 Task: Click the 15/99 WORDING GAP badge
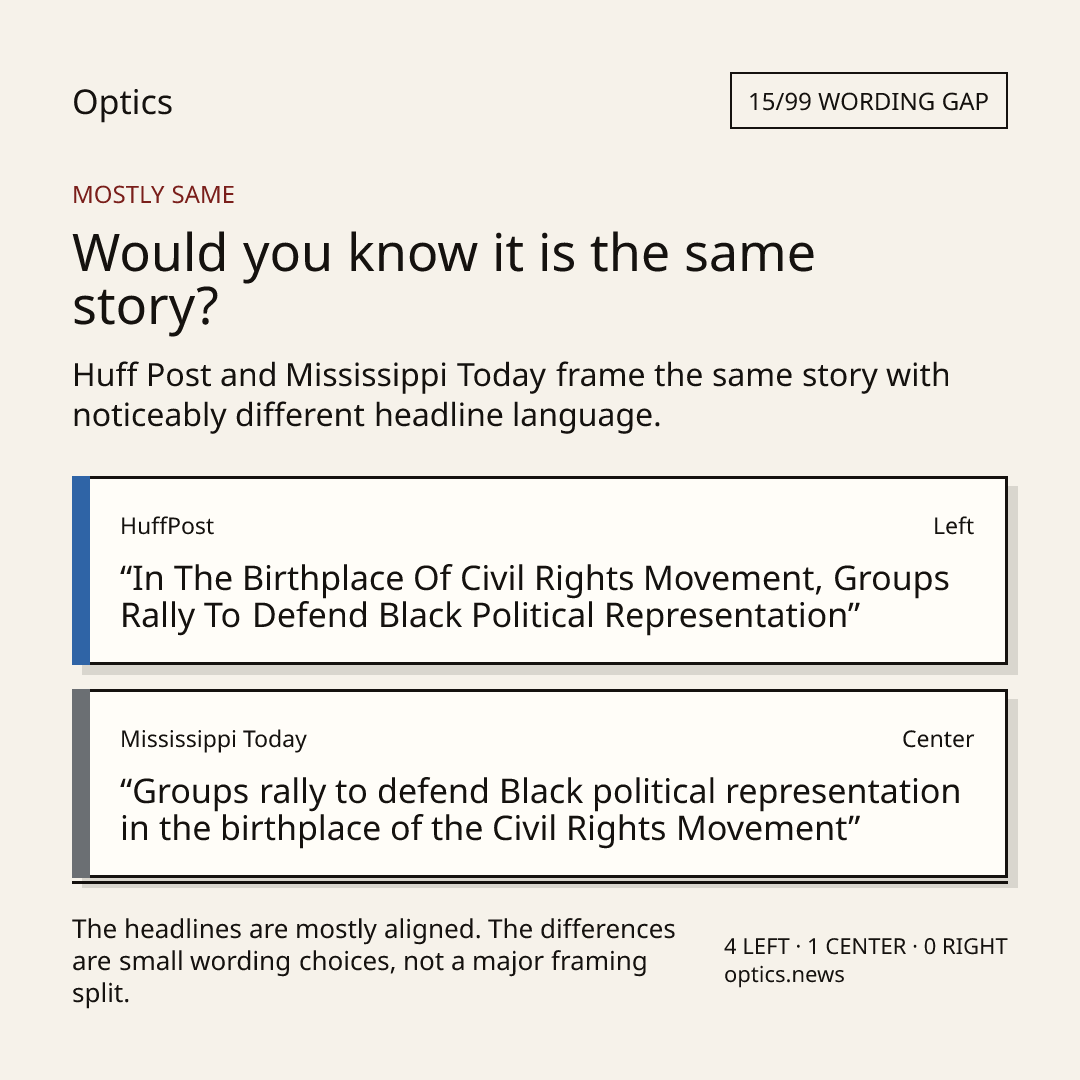coord(869,101)
